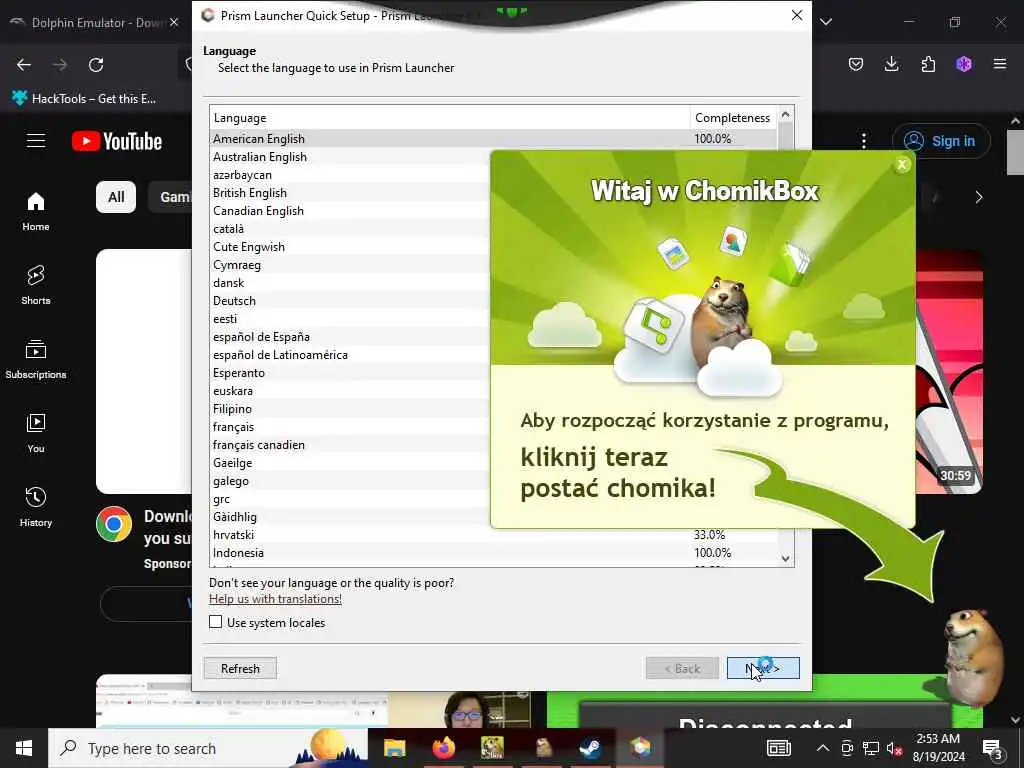The height and width of the screenshot is (768, 1024).
Task: Select the All category chip
Action: coord(116,197)
